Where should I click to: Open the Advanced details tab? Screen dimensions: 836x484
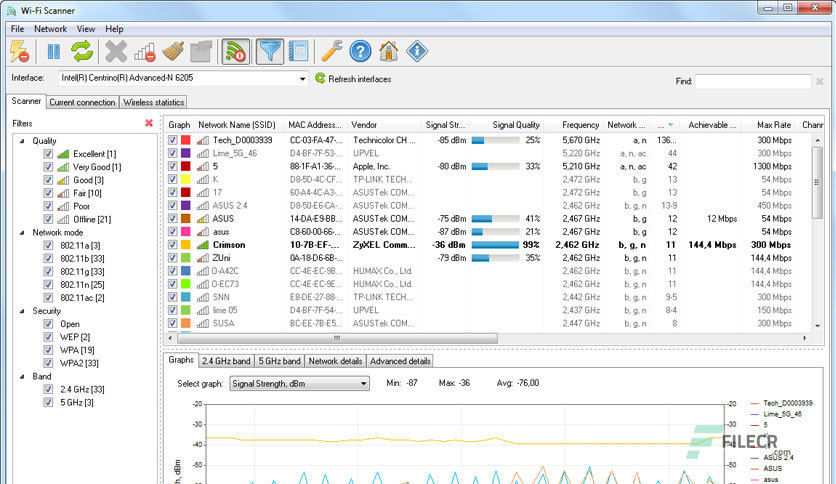point(400,361)
